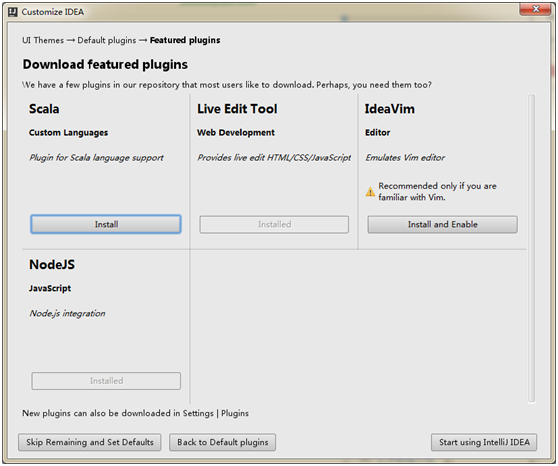Screen dimensions: 558x466
Task: Click the Installed button under NodeJS
Action: click(x=106, y=381)
